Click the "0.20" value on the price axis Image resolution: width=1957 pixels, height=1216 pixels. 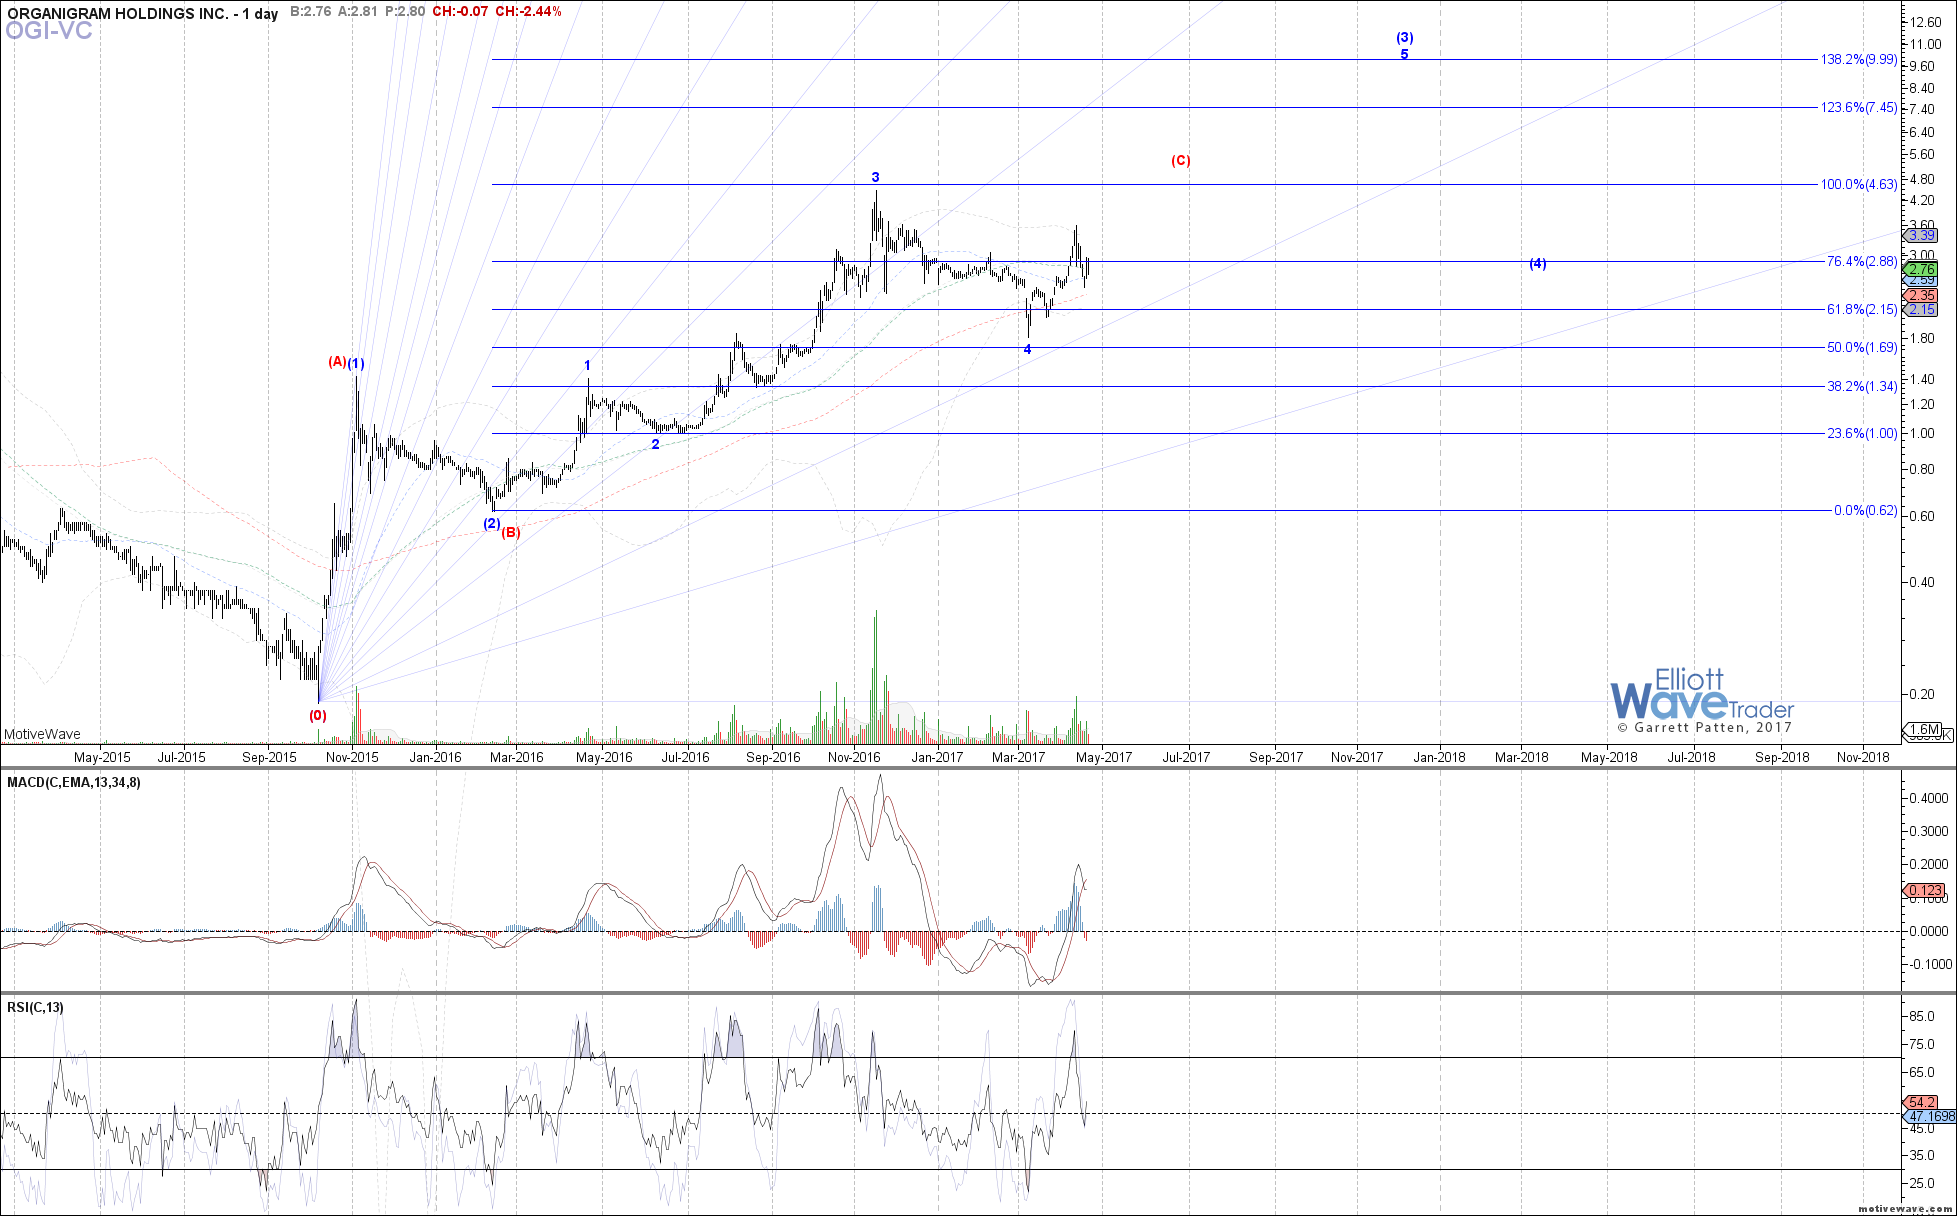[x=1922, y=694]
